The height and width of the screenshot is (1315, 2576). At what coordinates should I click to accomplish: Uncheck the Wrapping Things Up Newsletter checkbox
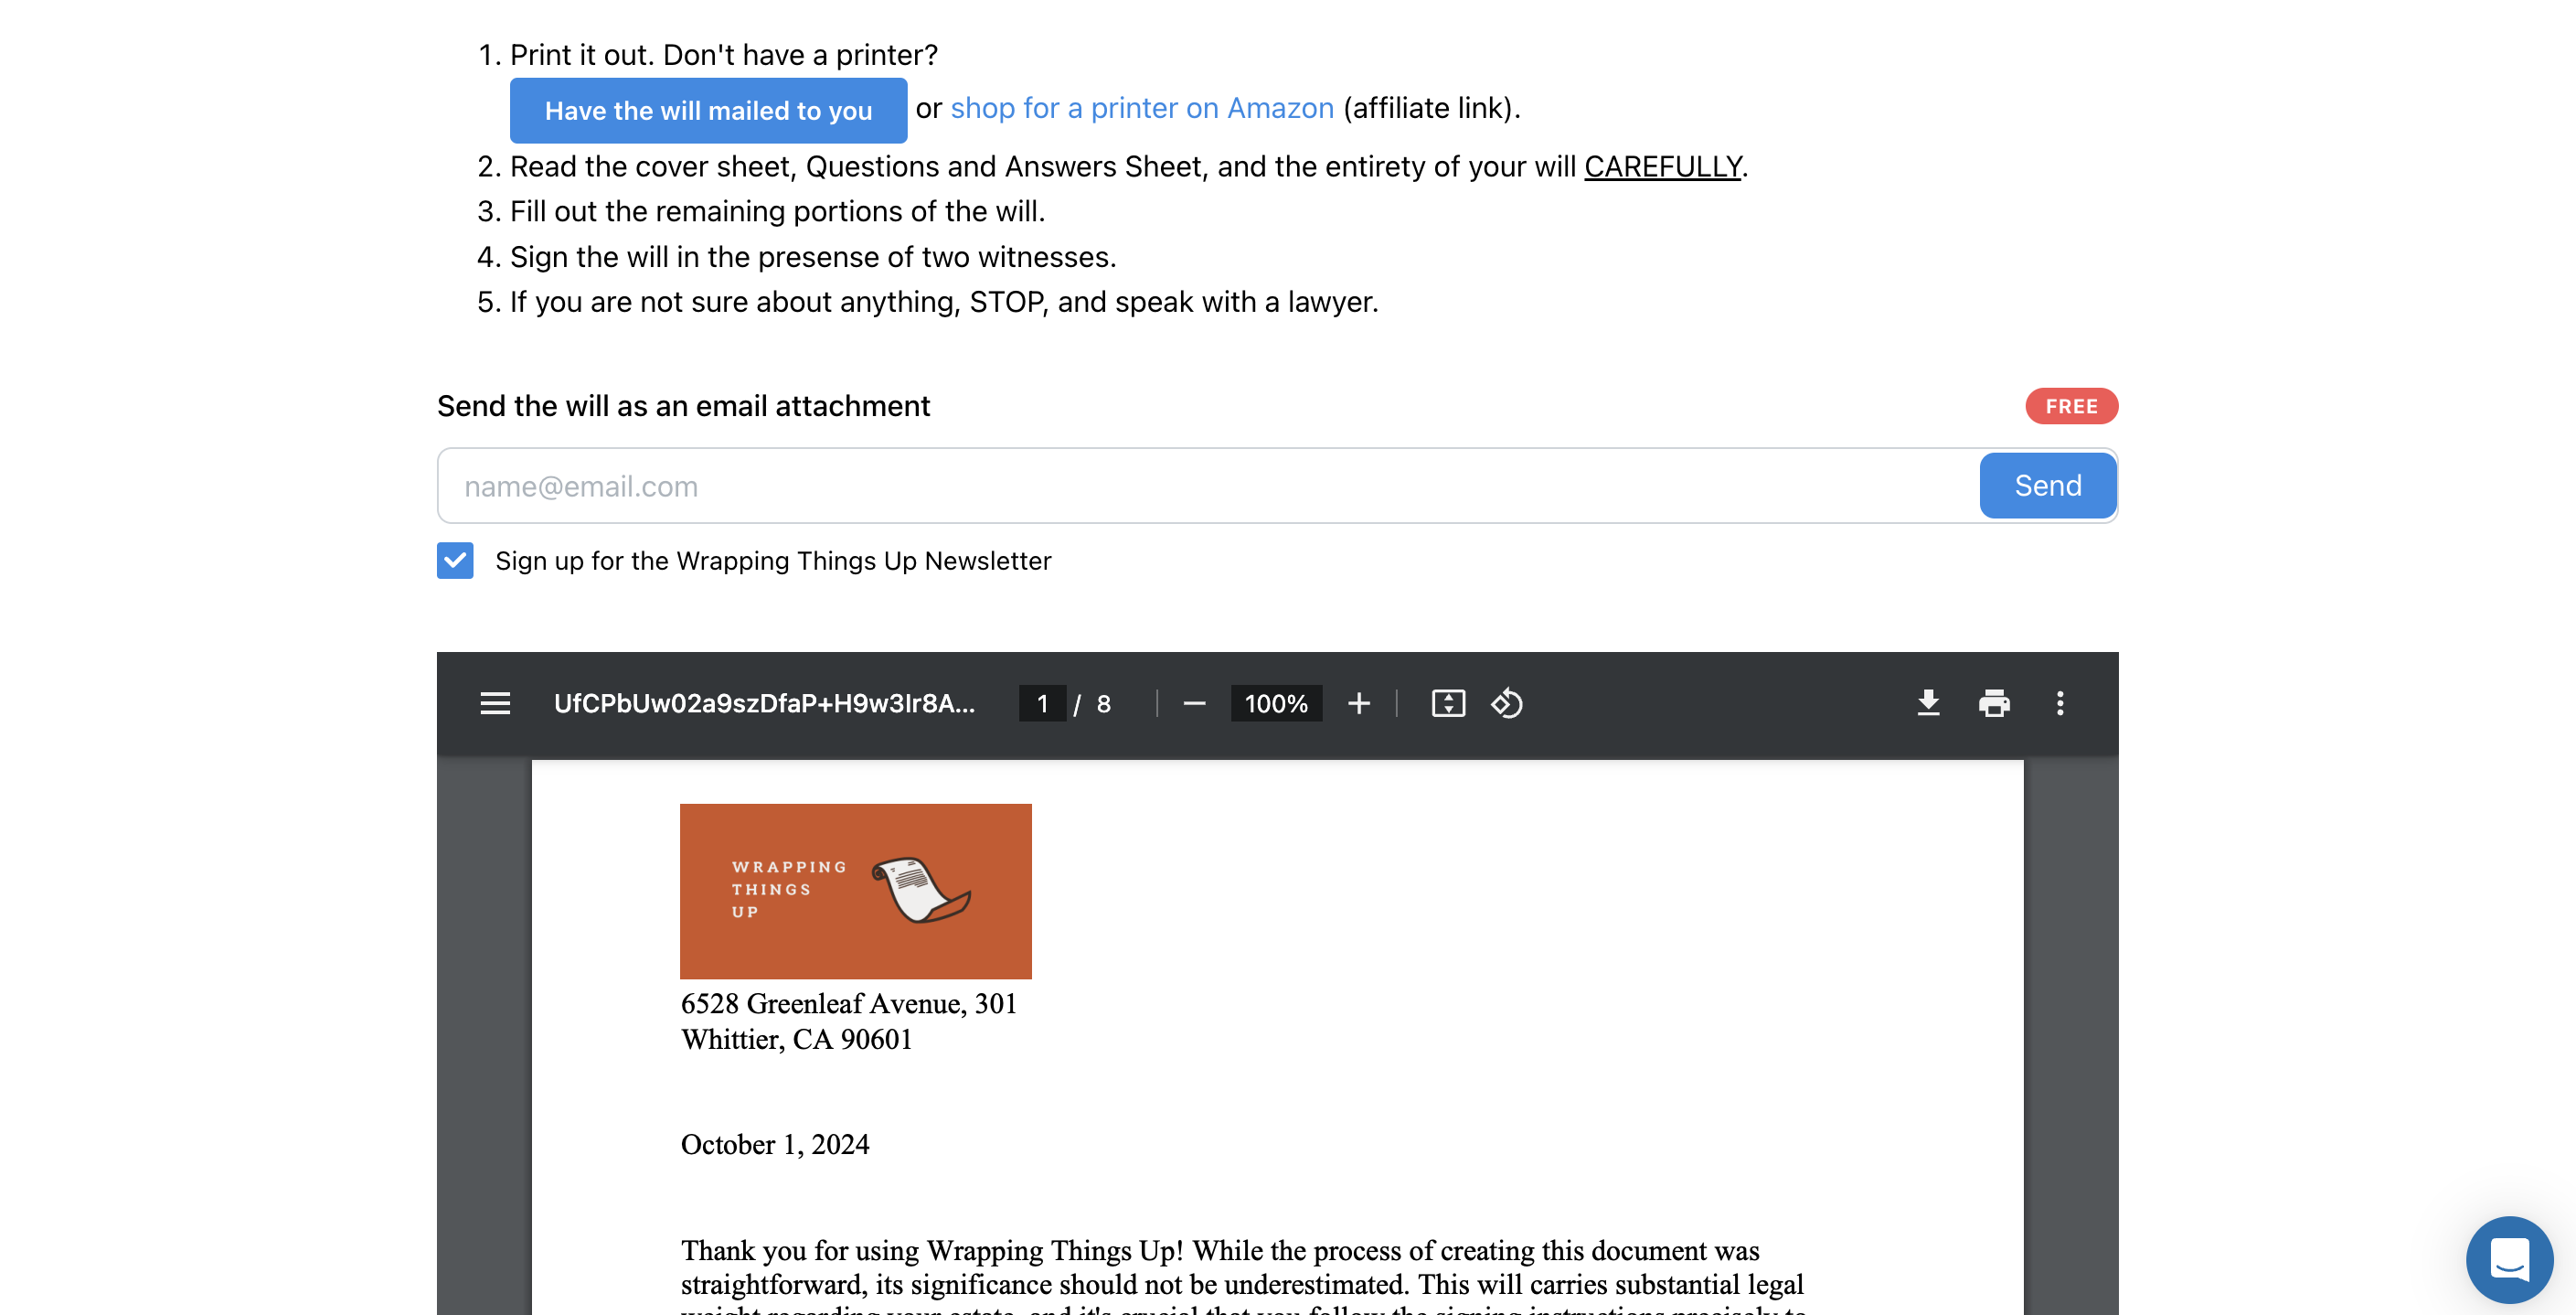tap(455, 560)
